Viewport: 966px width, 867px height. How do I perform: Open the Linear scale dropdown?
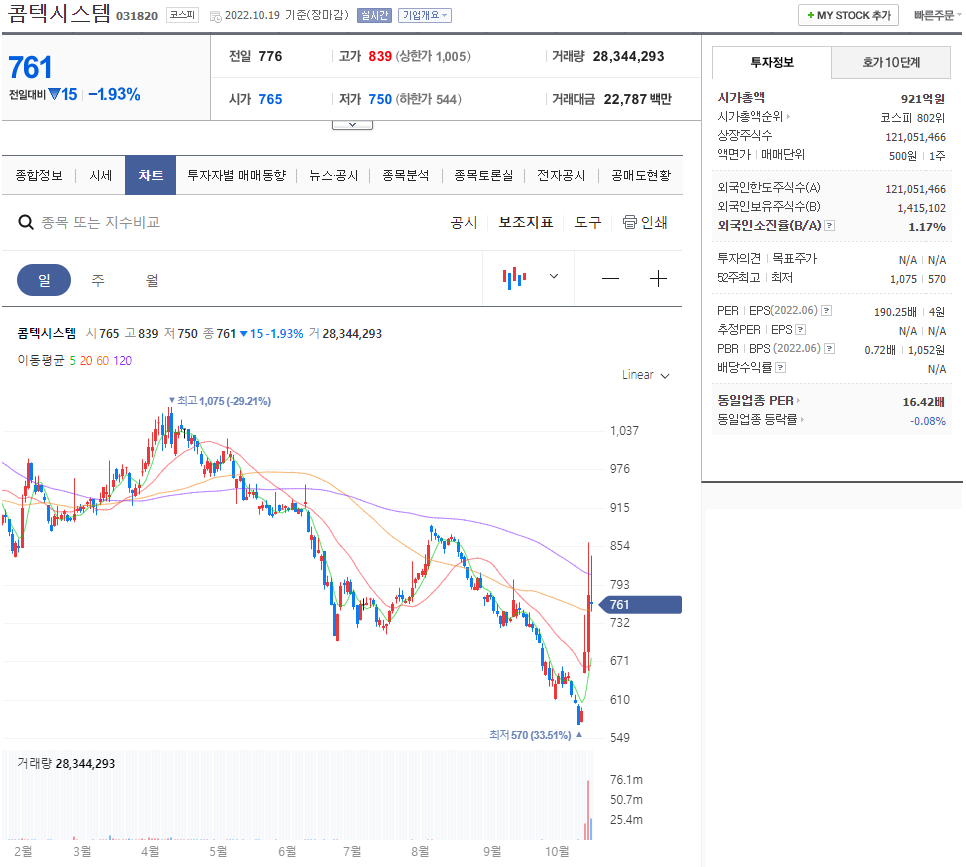(x=645, y=375)
